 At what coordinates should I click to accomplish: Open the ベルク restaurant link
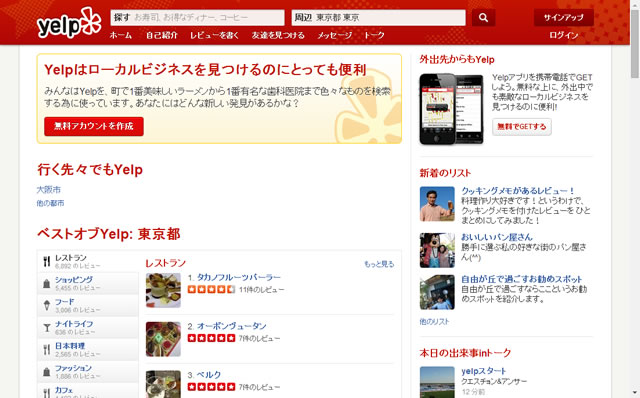pyautogui.click(x=209, y=375)
